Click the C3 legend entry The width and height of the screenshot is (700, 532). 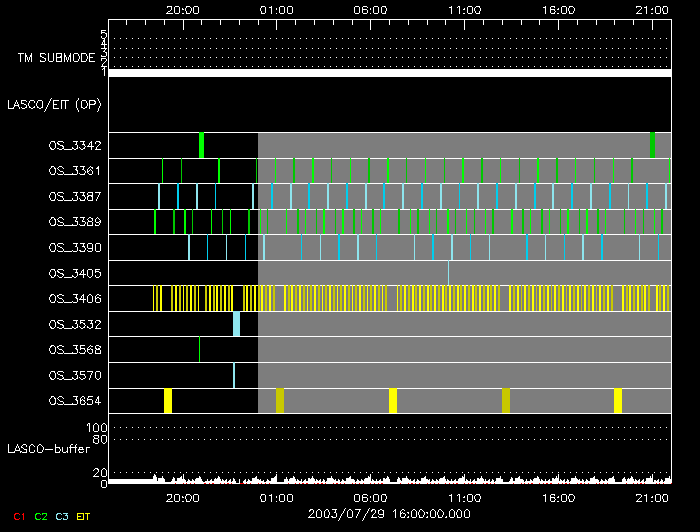62,516
